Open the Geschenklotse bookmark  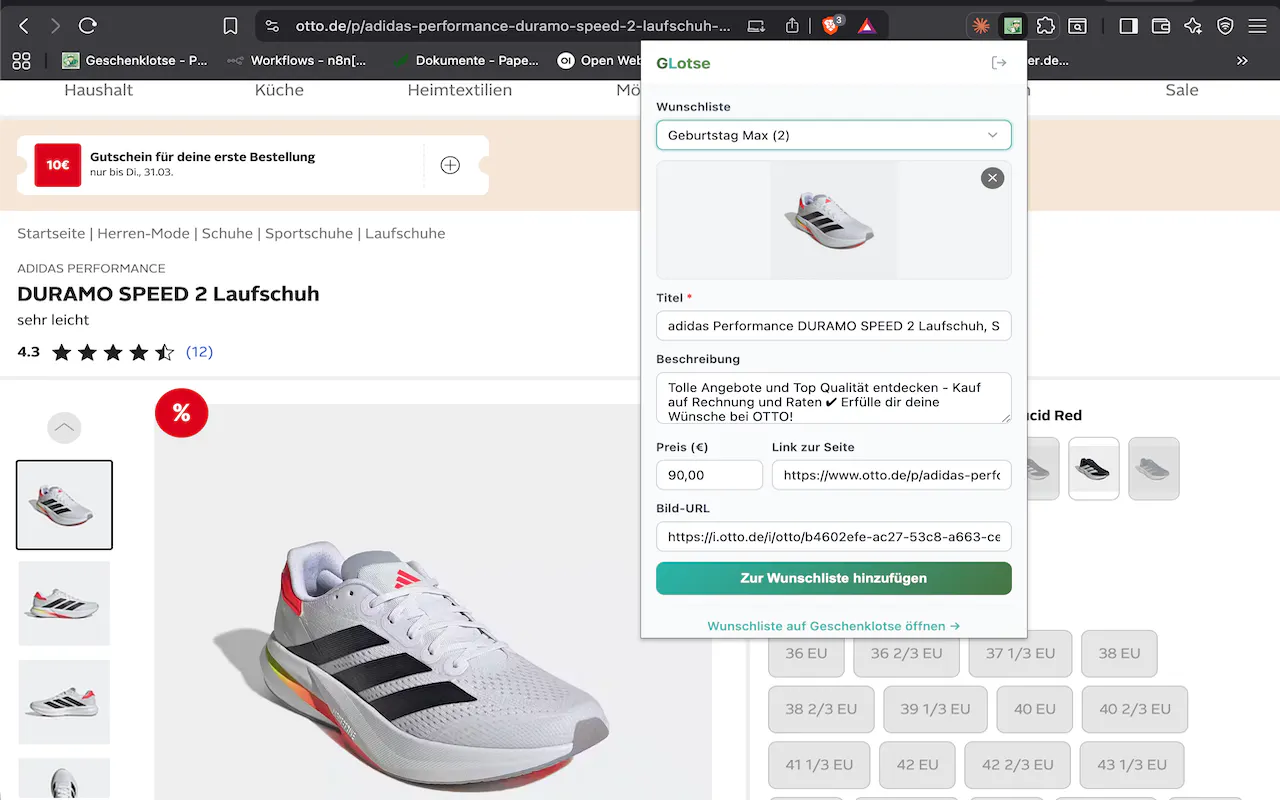pos(134,60)
